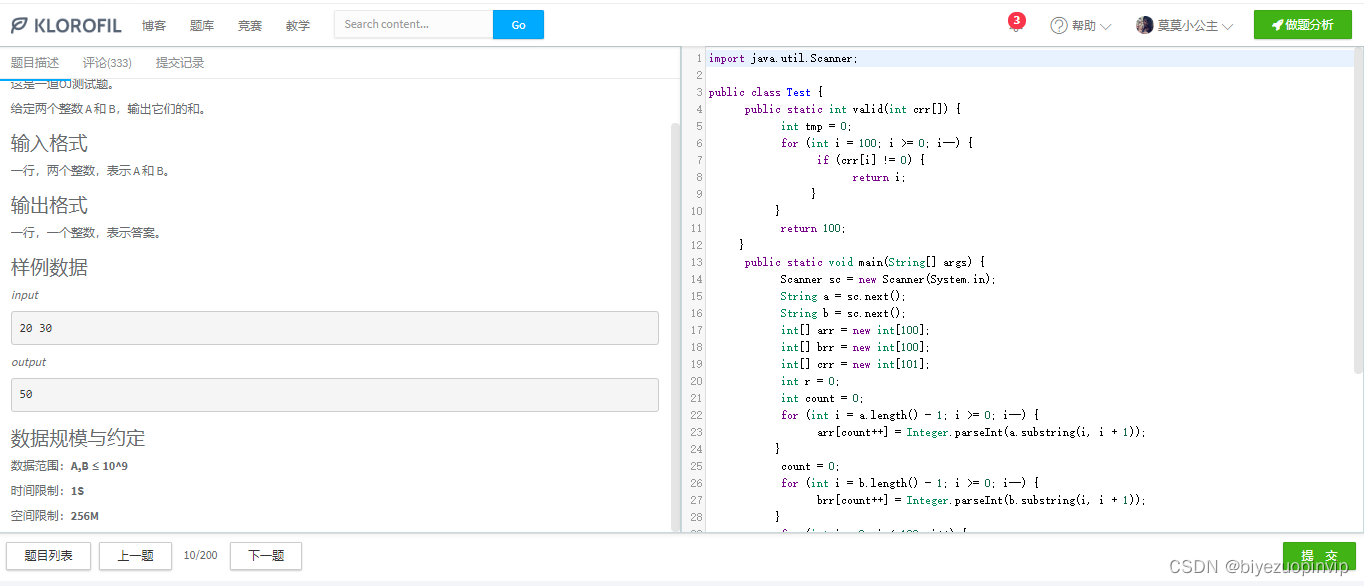
Task: Switch to the 评论(333) tab
Action: [107, 63]
